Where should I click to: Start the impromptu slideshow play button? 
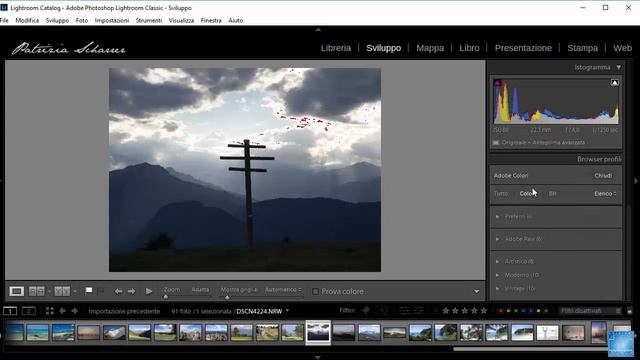(149, 291)
